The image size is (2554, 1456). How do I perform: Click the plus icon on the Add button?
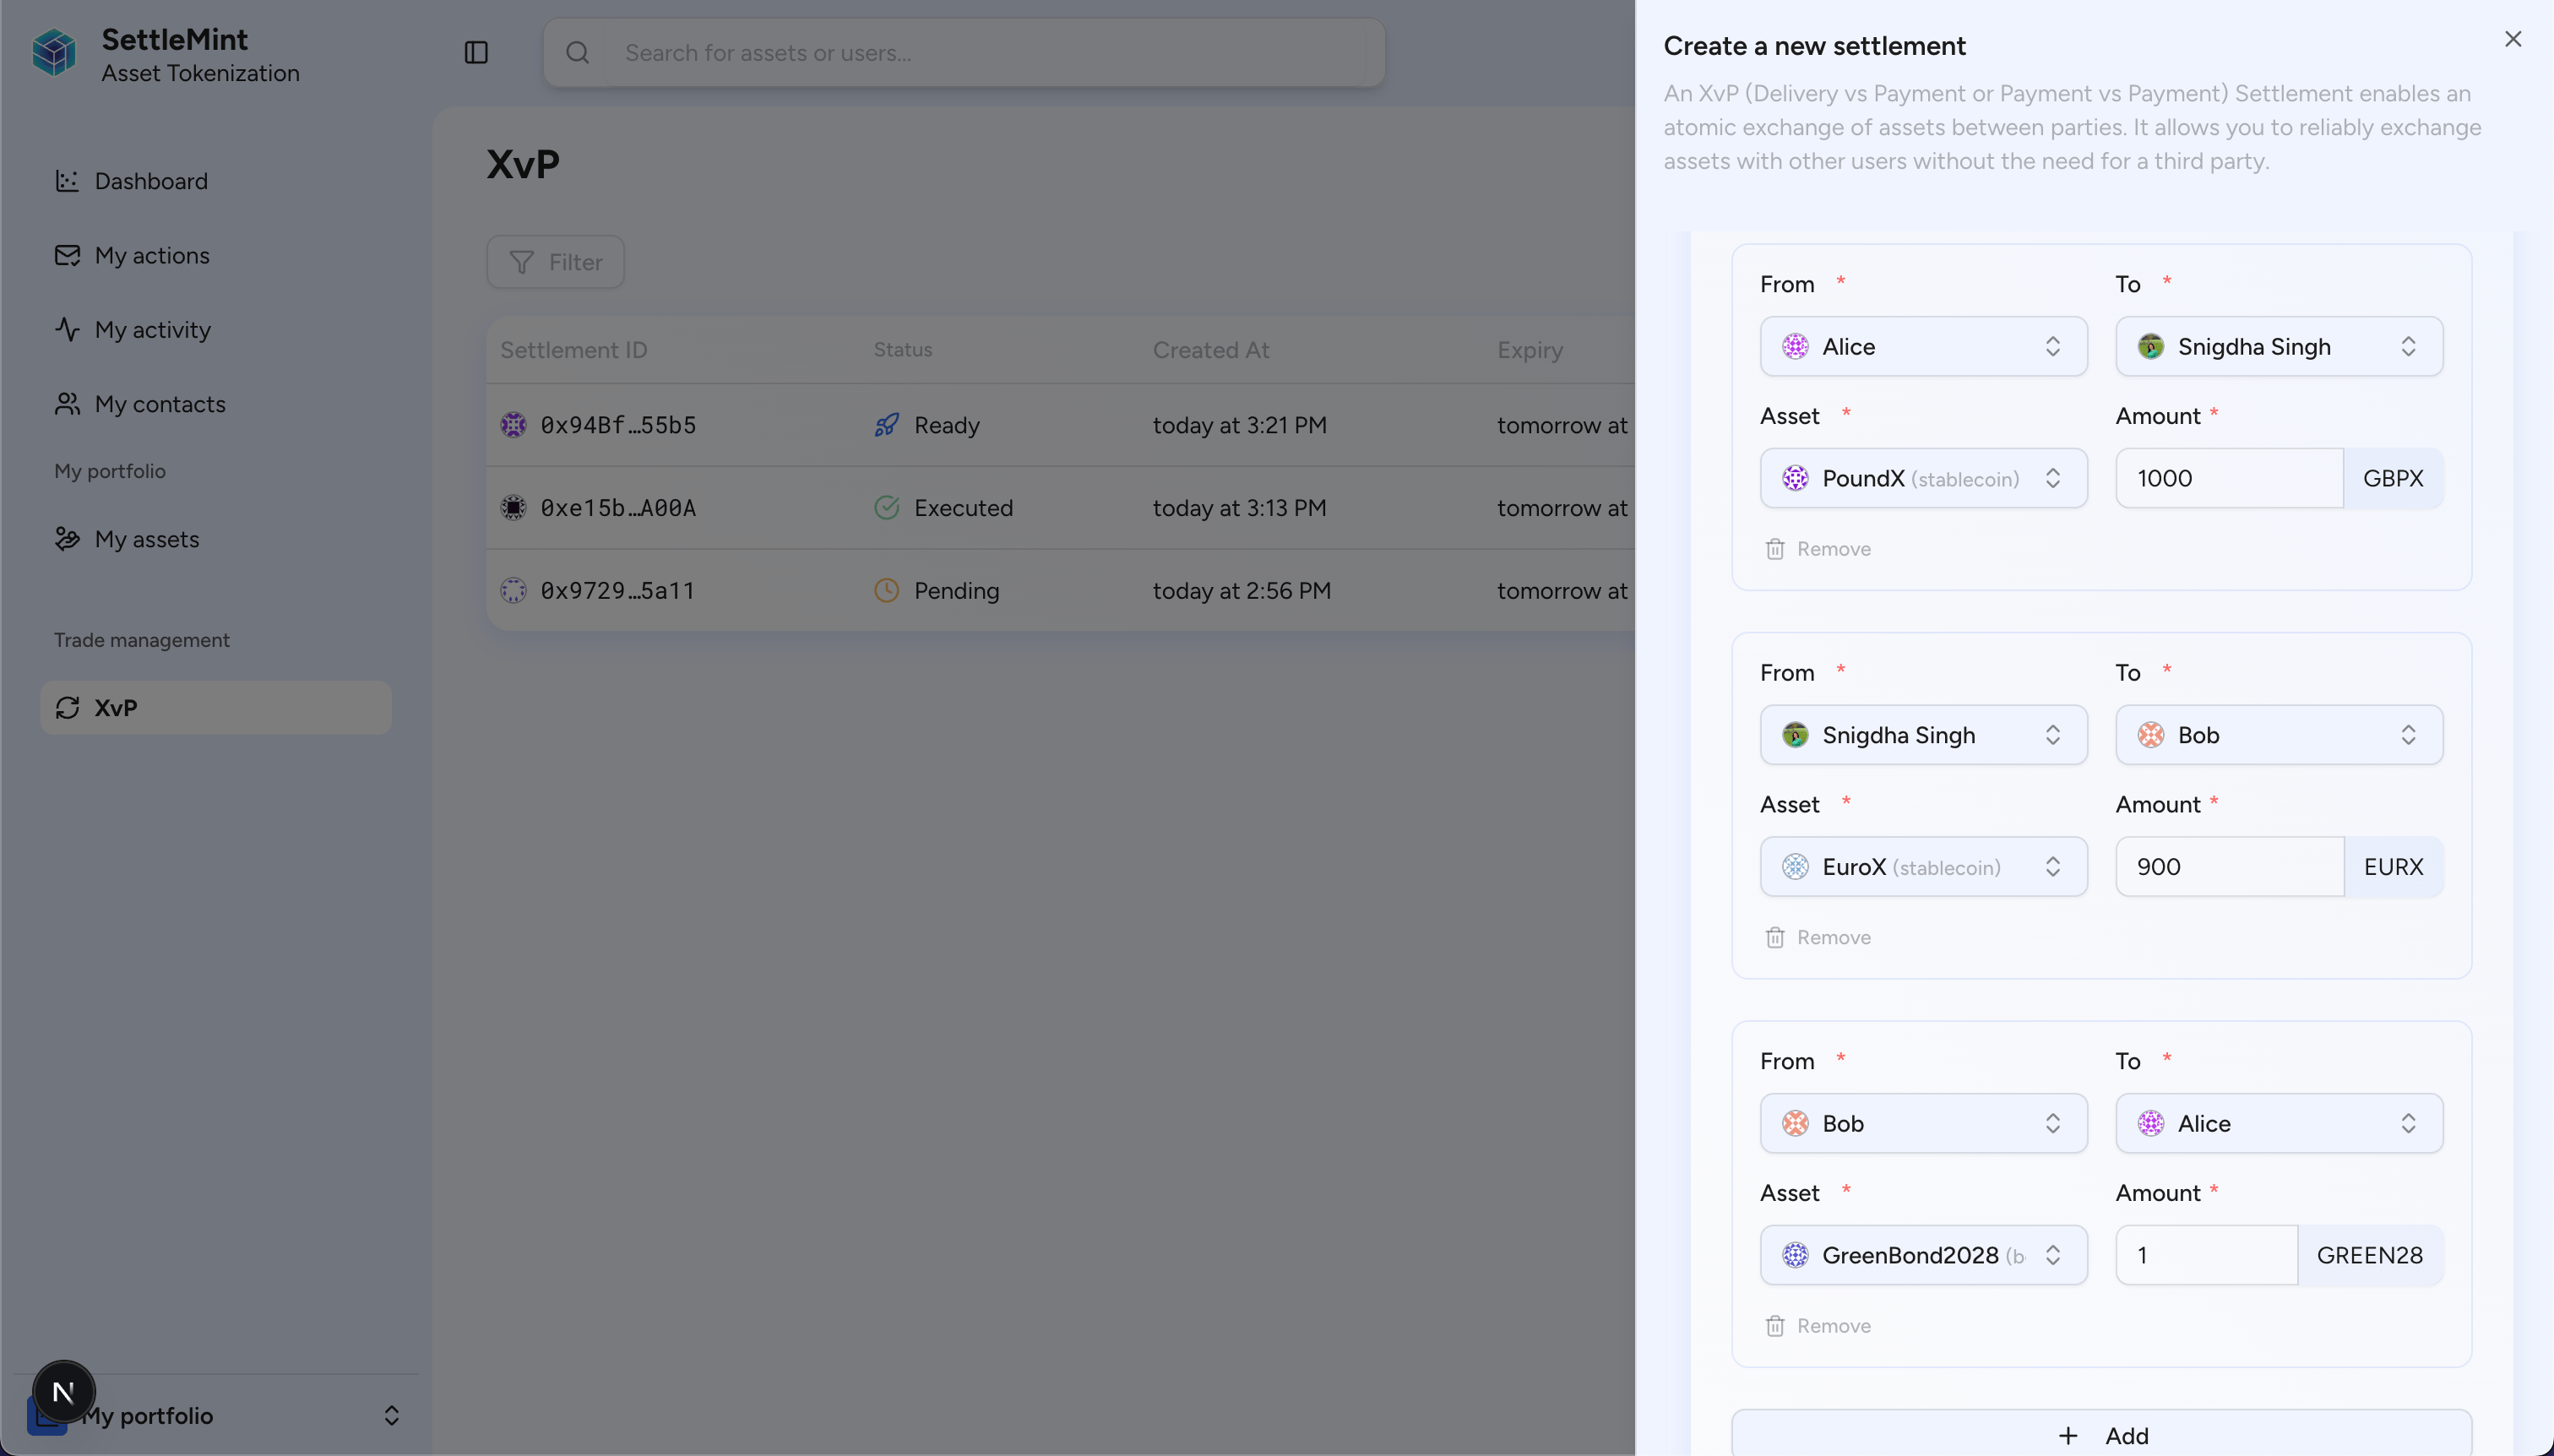tap(2068, 1436)
